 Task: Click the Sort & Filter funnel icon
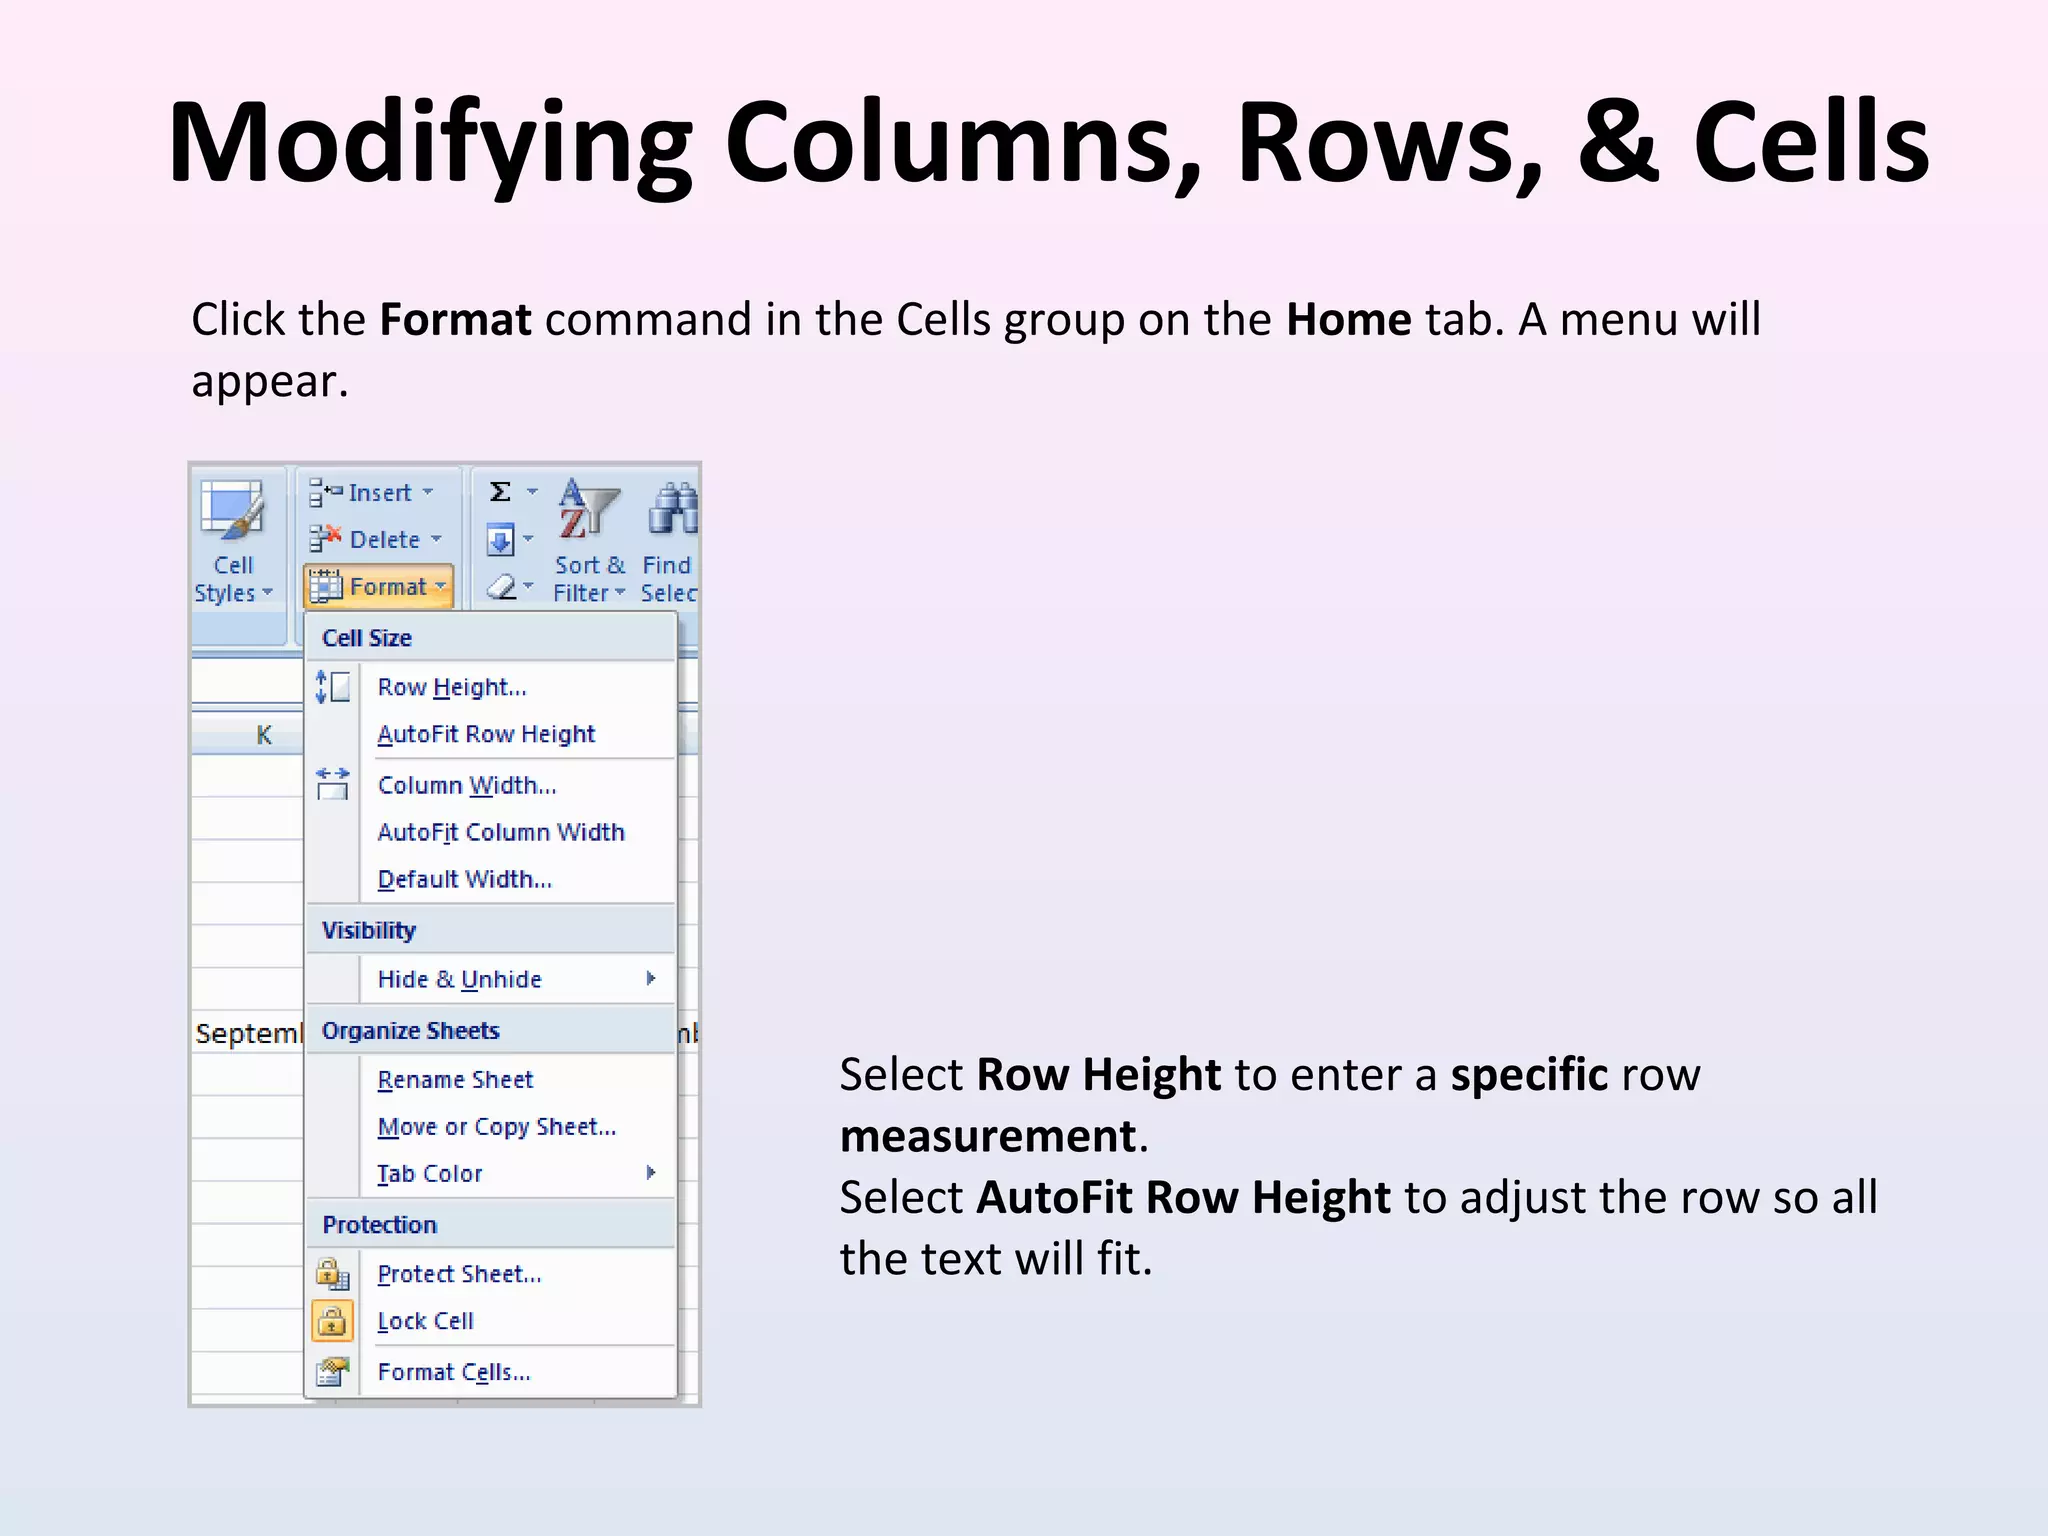coord(589,508)
